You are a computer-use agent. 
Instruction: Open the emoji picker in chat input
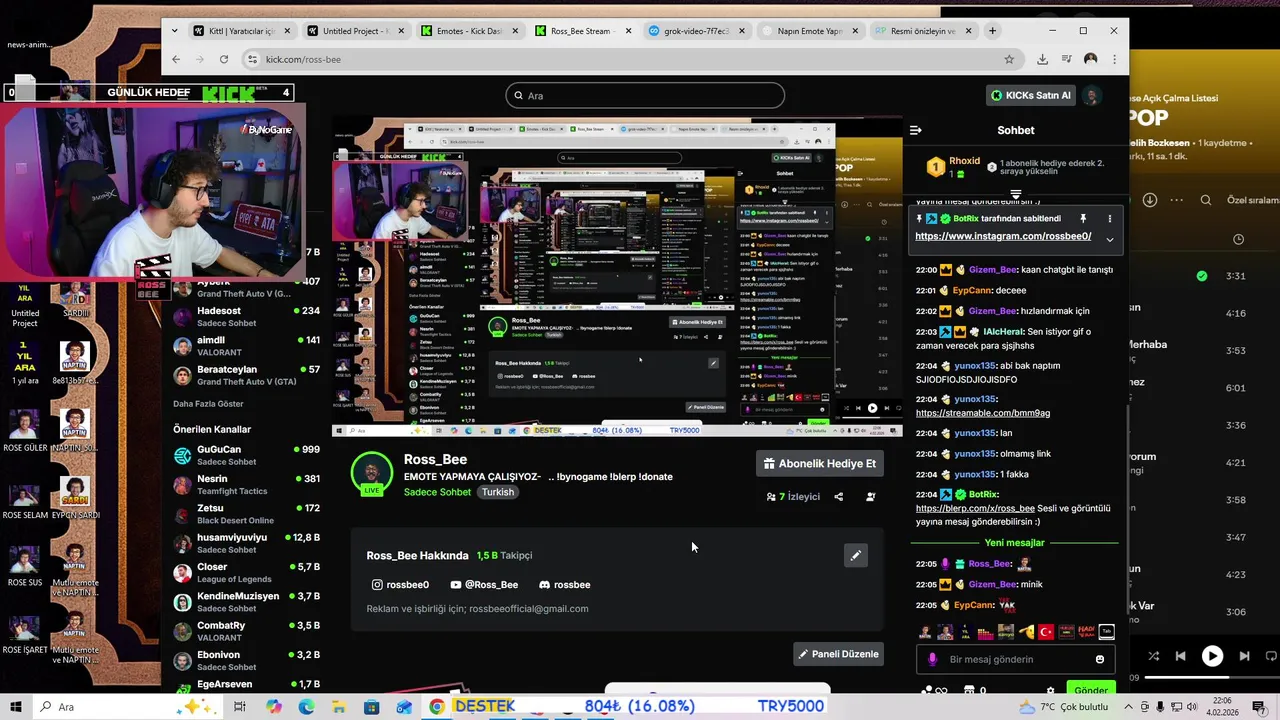coord(1100,659)
